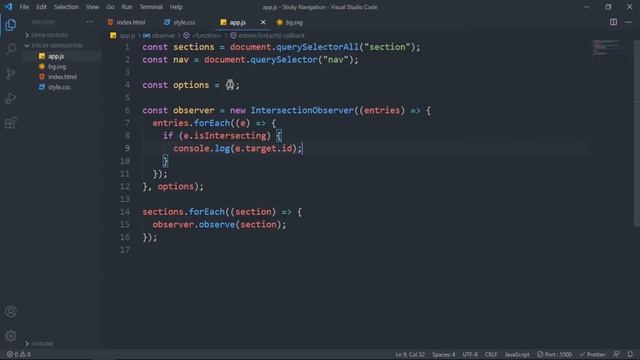Open the Extensions view
This screenshot has width=640, height=360.
pyautogui.click(x=11, y=122)
